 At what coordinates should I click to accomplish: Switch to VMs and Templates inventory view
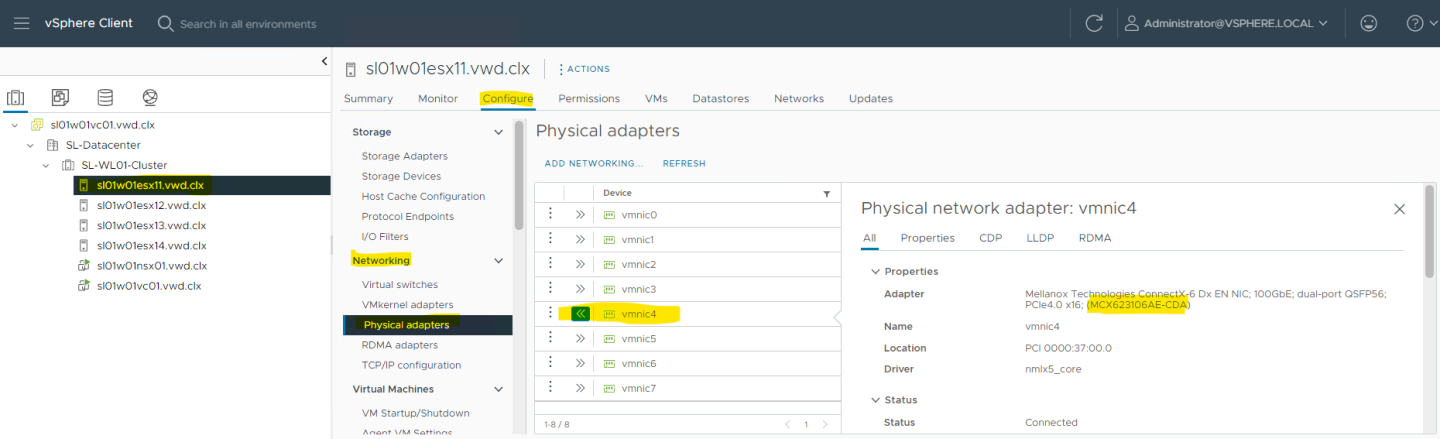[60, 97]
